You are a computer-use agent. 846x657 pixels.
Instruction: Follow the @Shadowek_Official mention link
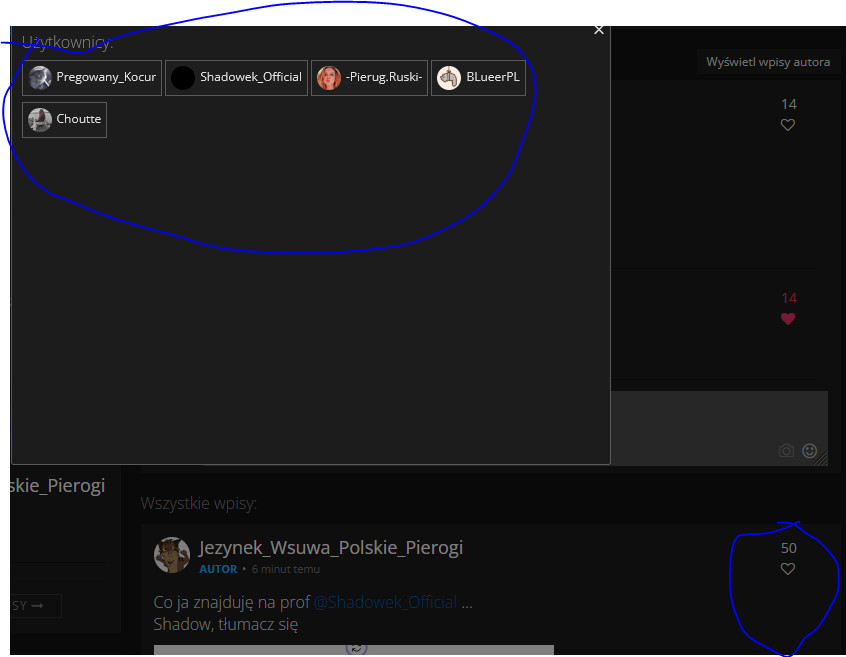(385, 602)
